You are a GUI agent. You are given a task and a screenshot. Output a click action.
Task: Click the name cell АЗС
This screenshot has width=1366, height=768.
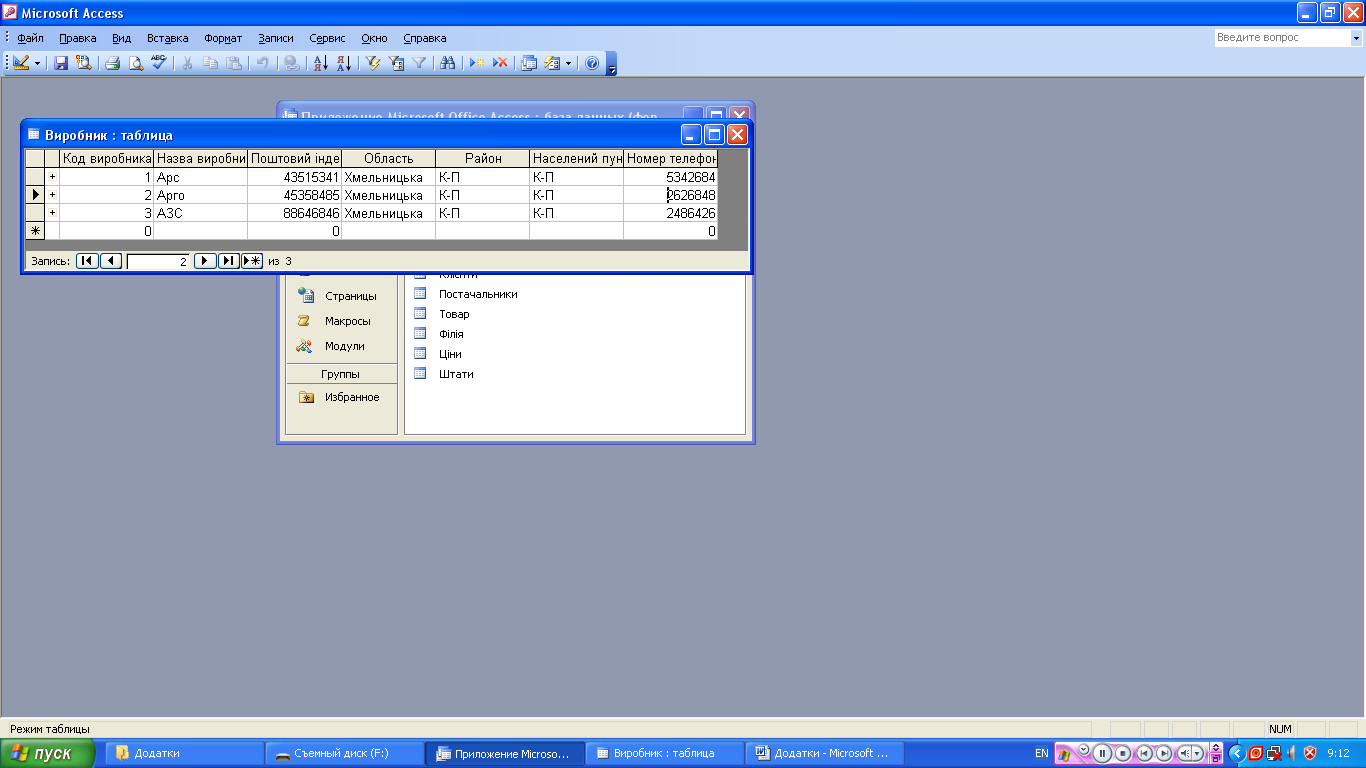pyautogui.click(x=200, y=213)
